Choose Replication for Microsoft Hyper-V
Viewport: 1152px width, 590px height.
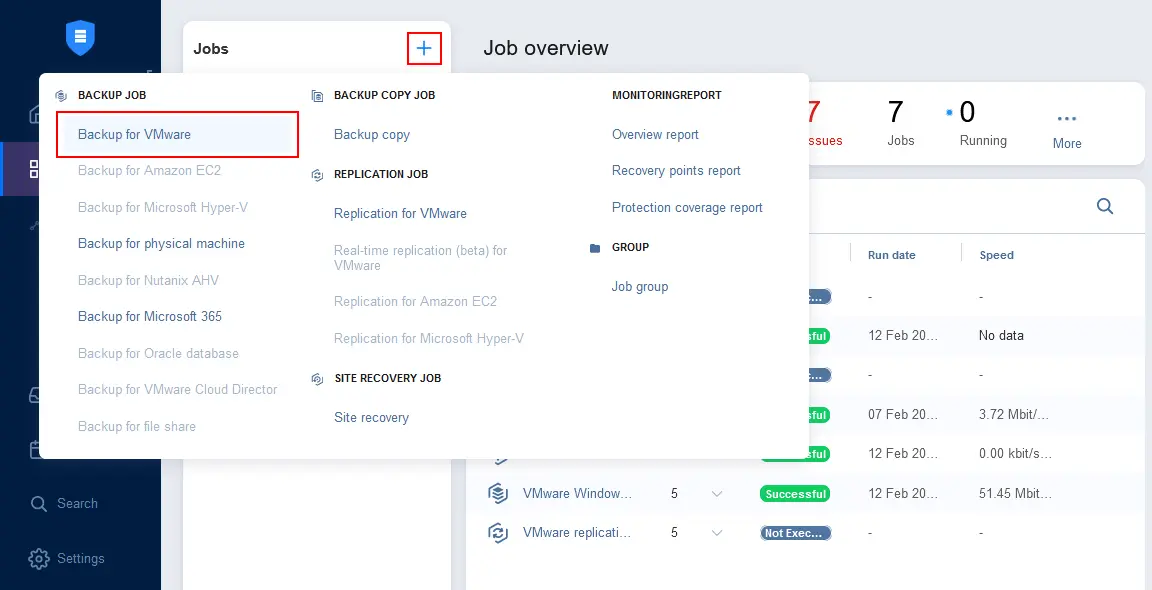pos(429,339)
